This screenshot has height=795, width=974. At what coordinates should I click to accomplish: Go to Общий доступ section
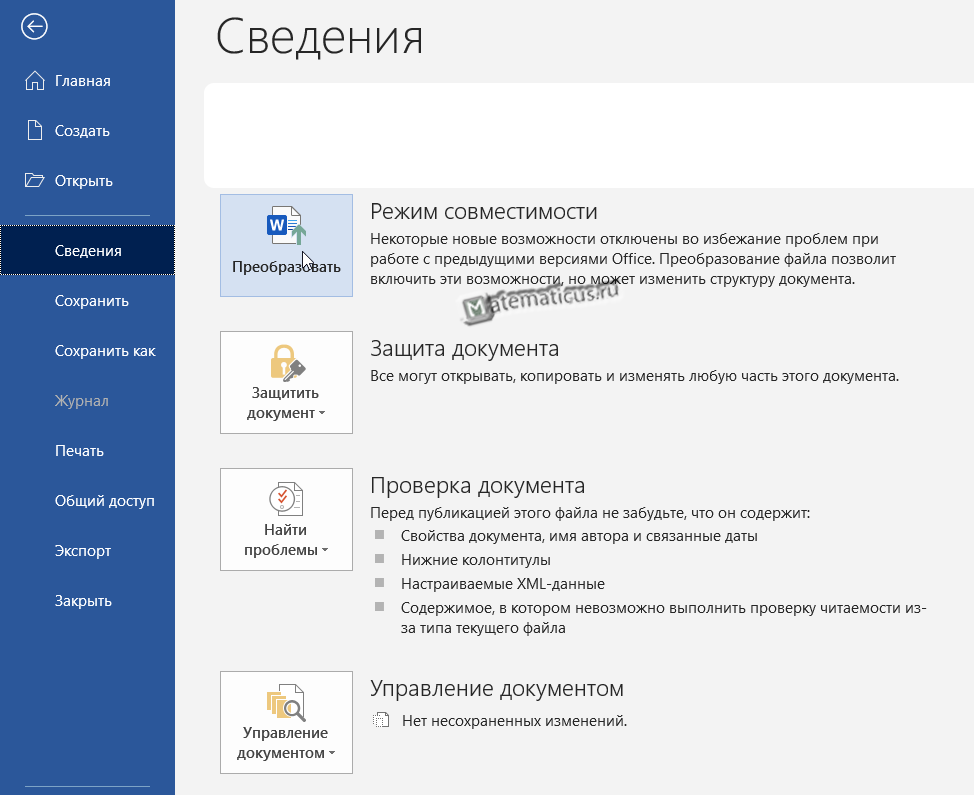[104, 501]
